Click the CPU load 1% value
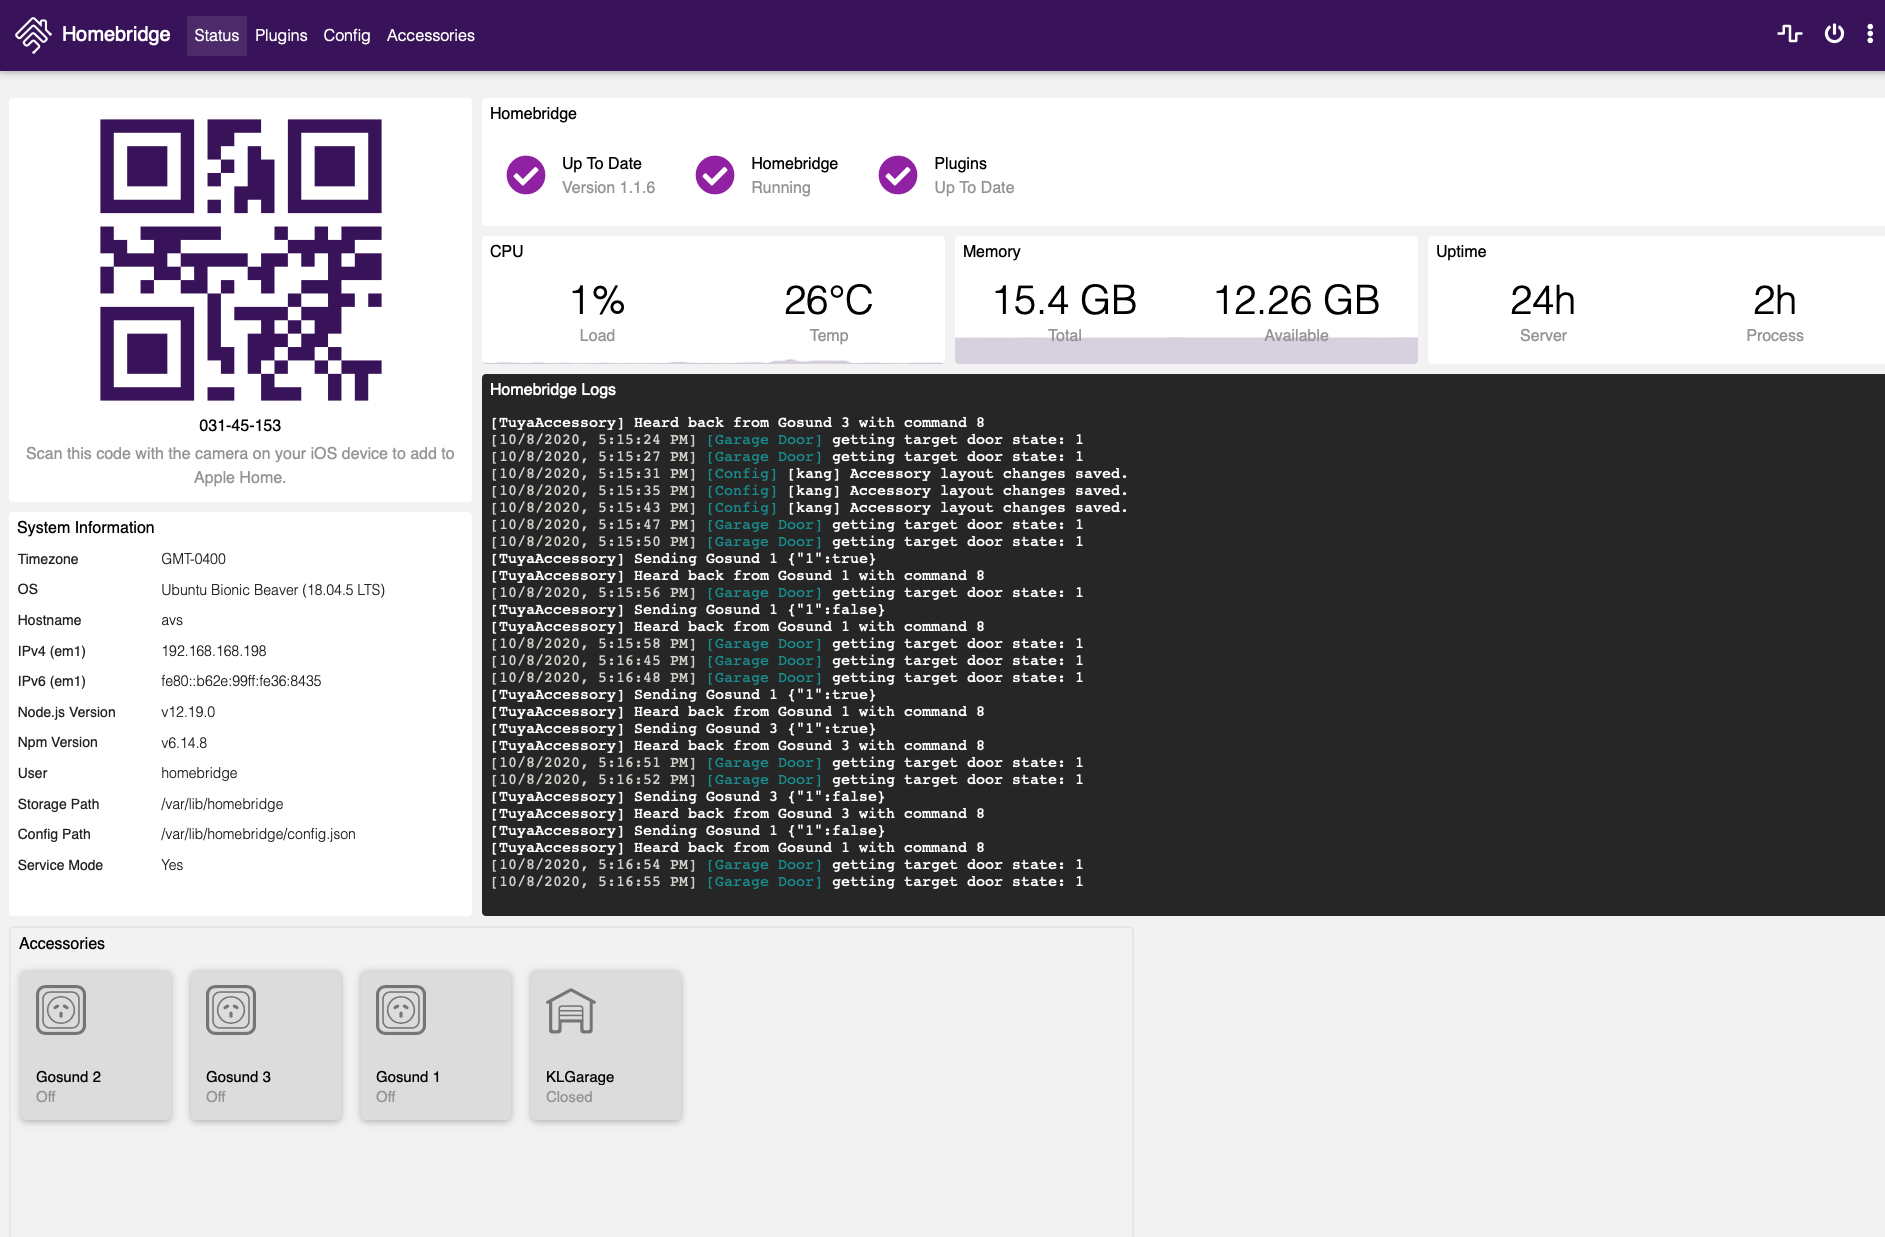This screenshot has width=1885, height=1237. (597, 300)
